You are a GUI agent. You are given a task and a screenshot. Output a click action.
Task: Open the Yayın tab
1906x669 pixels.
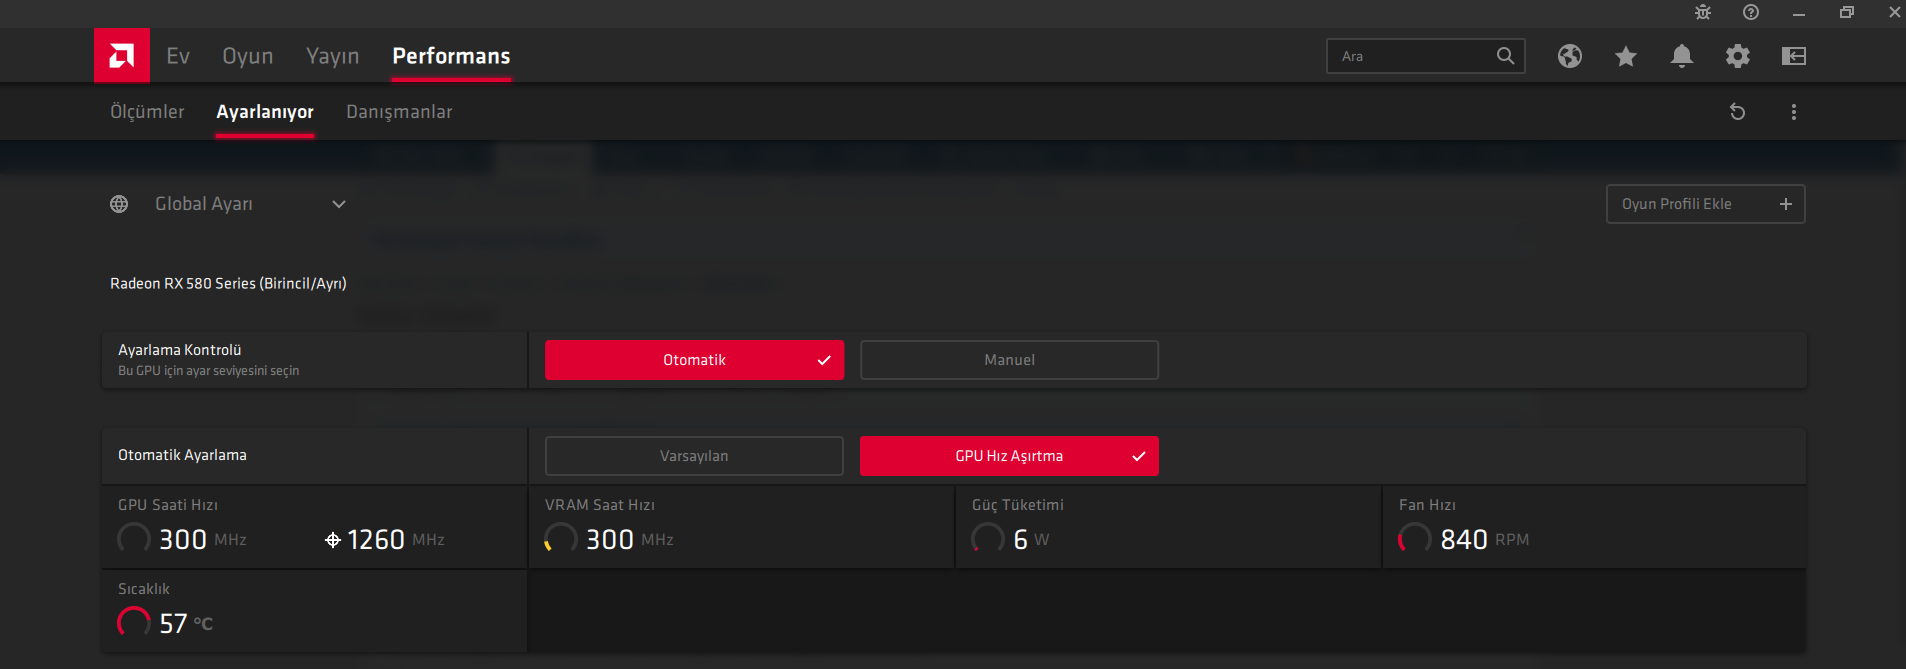click(332, 56)
